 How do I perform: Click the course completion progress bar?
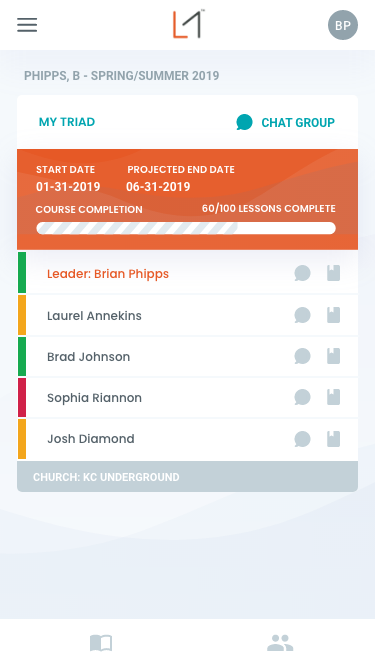pyautogui.click(x=186, y=228)
